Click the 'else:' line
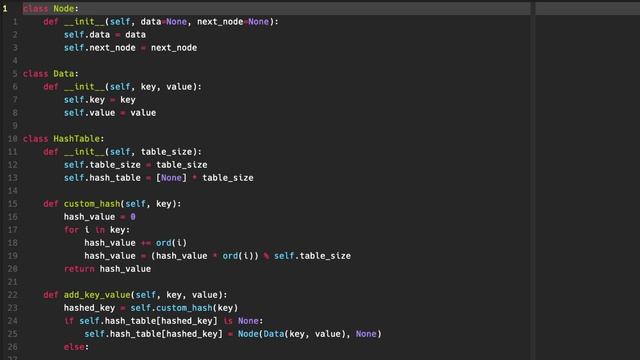 coord(76,347)
